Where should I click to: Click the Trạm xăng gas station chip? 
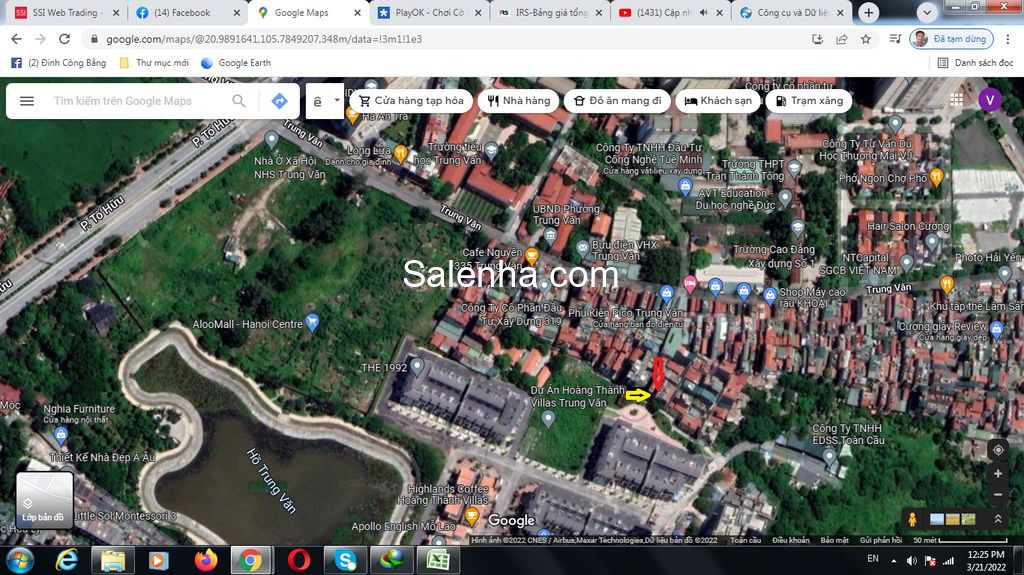point(808,101)
